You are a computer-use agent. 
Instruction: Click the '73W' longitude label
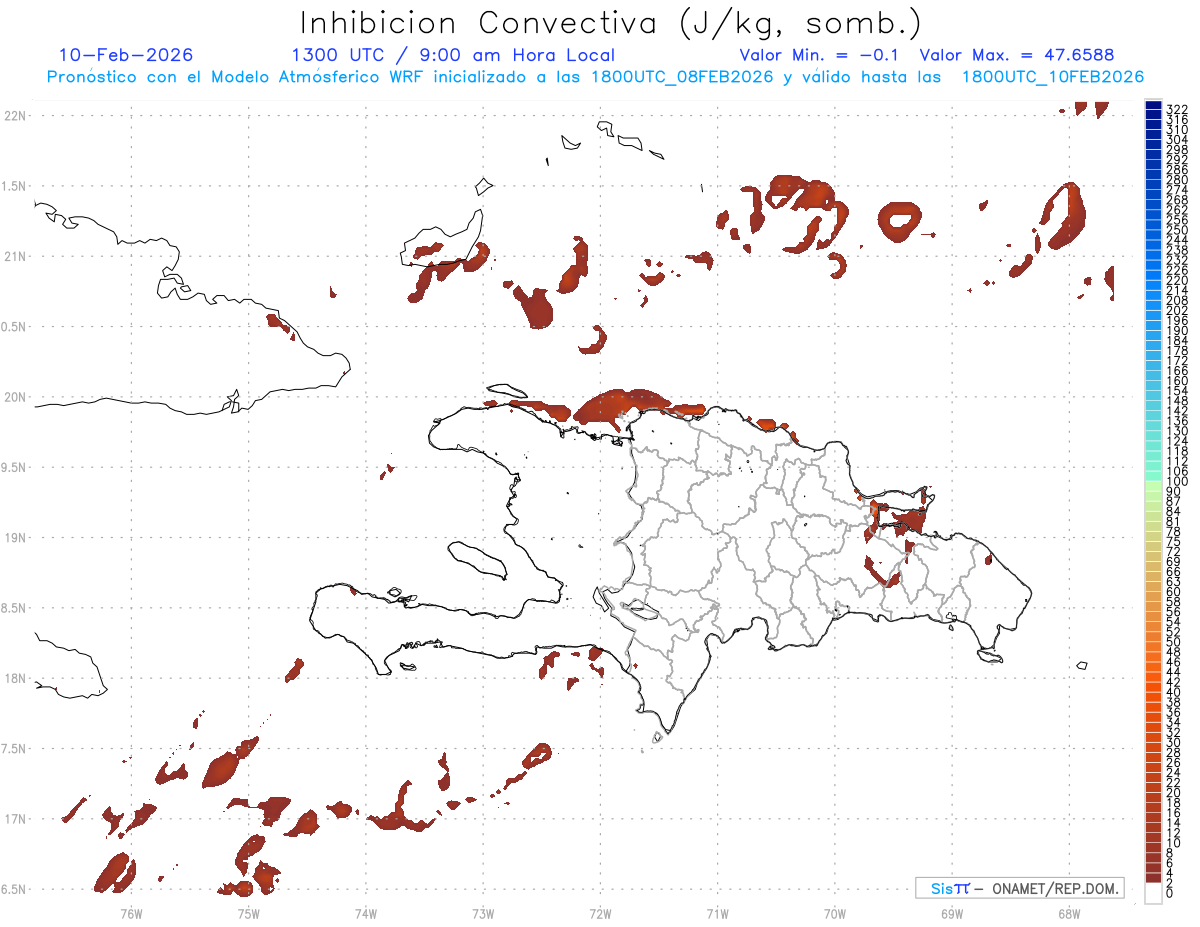click(483, 912)
